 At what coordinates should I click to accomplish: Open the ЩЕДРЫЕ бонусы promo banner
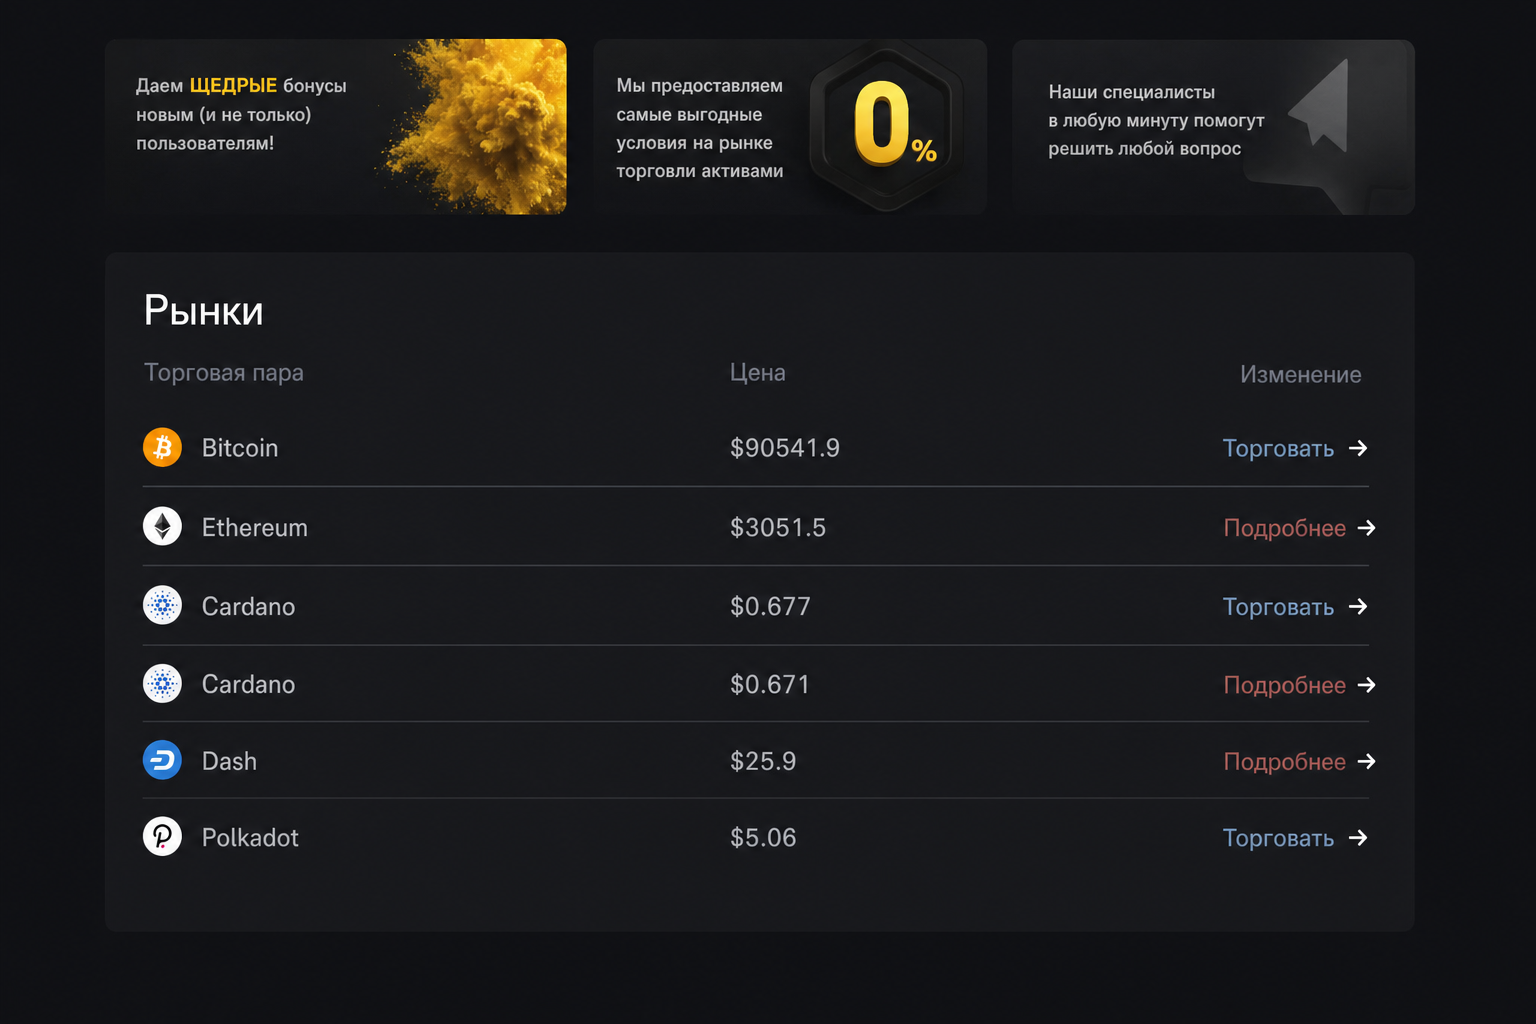[x=336, y=127]
